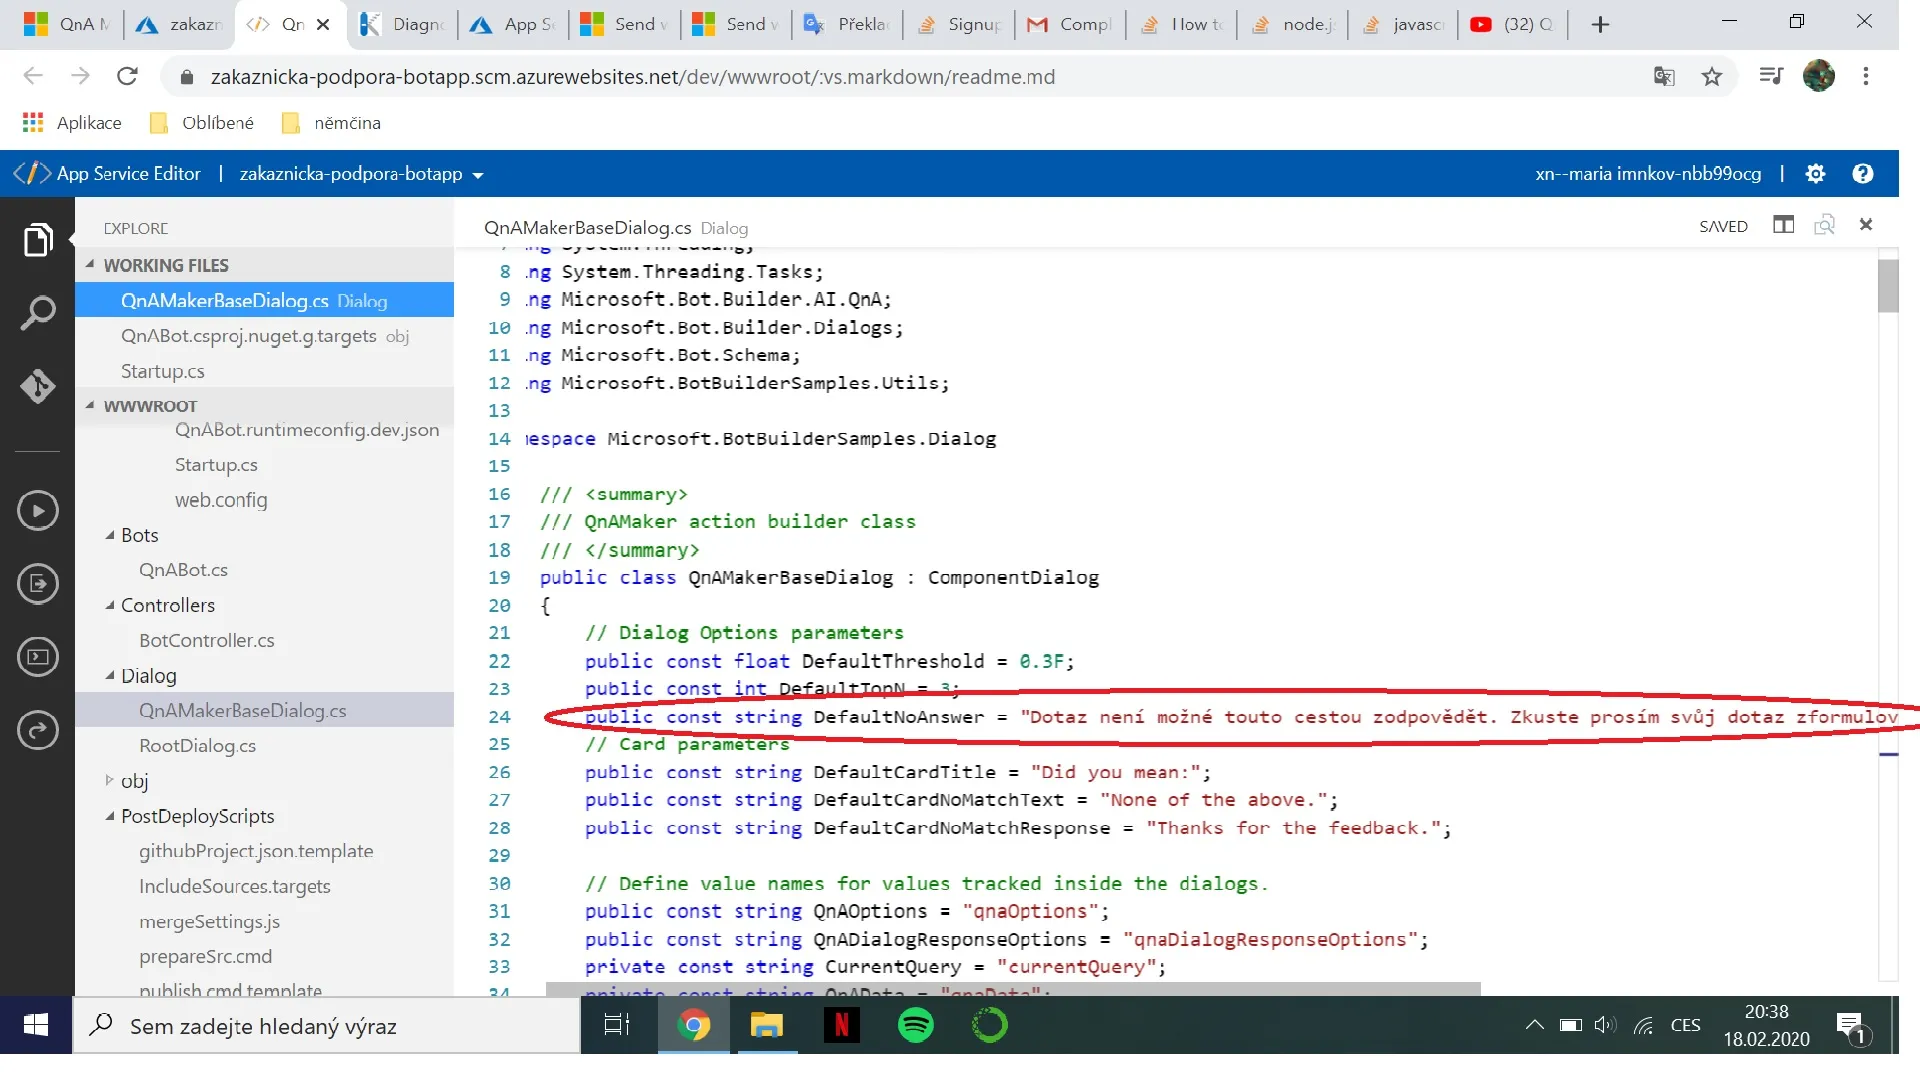This screenshot has width=1920, height=1080.
Task: Open the Explorer files icon in sidebar
Action: (x=37, y=240)
